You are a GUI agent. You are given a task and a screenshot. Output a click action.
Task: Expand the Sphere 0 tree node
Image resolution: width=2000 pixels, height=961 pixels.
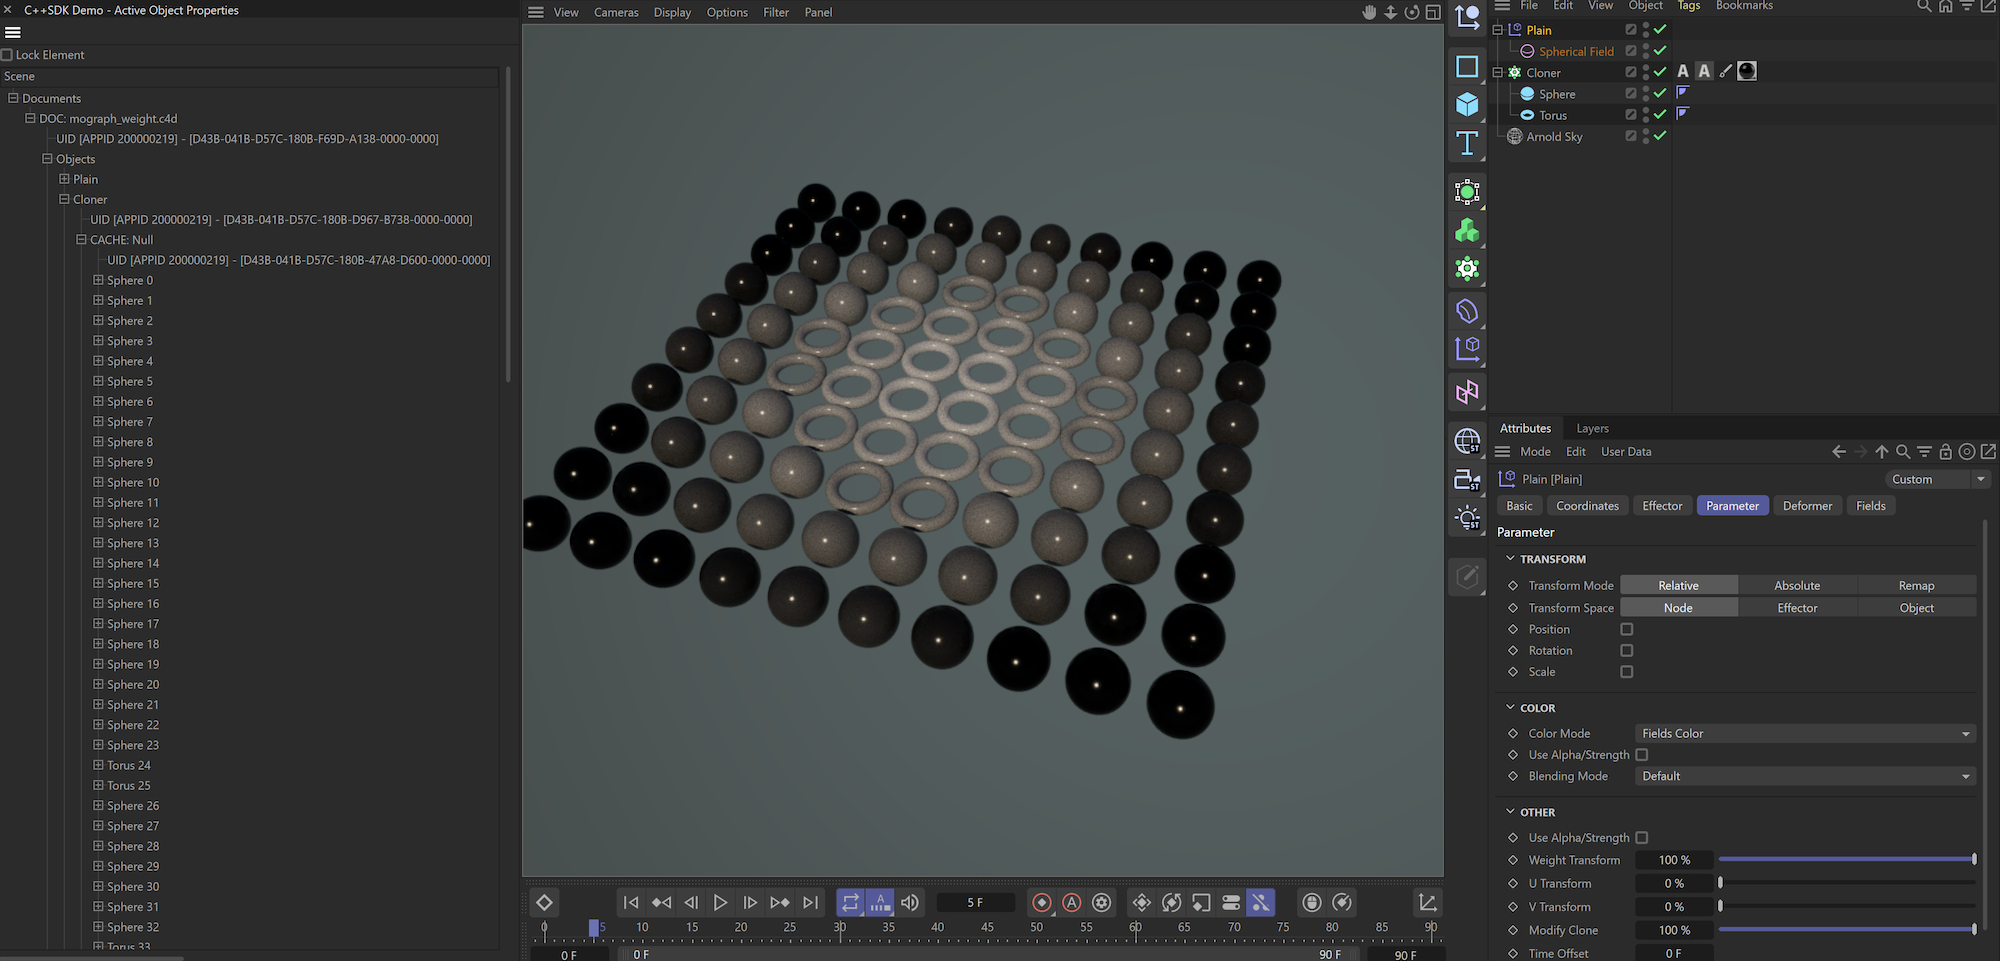98,280
